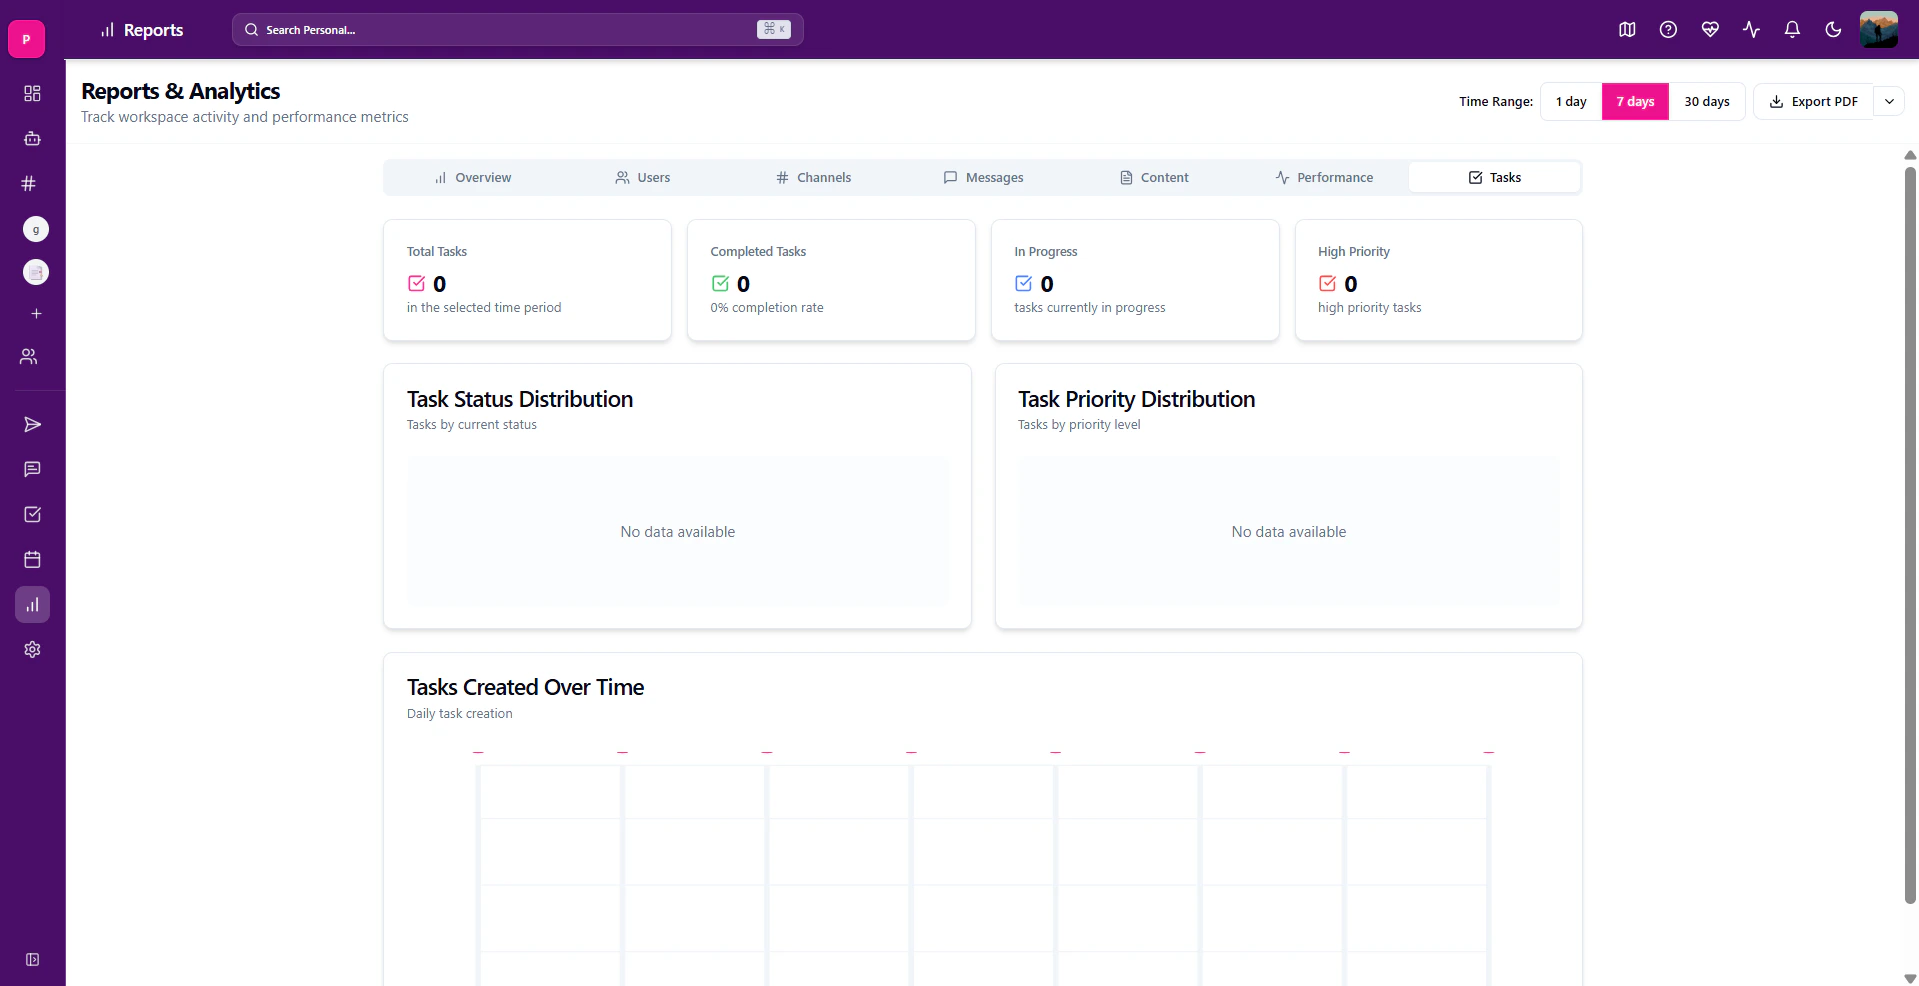This screenshot has height=986, width=1919.
Task: Click the plus add icon in sidebar
Action: click(36, 314)
